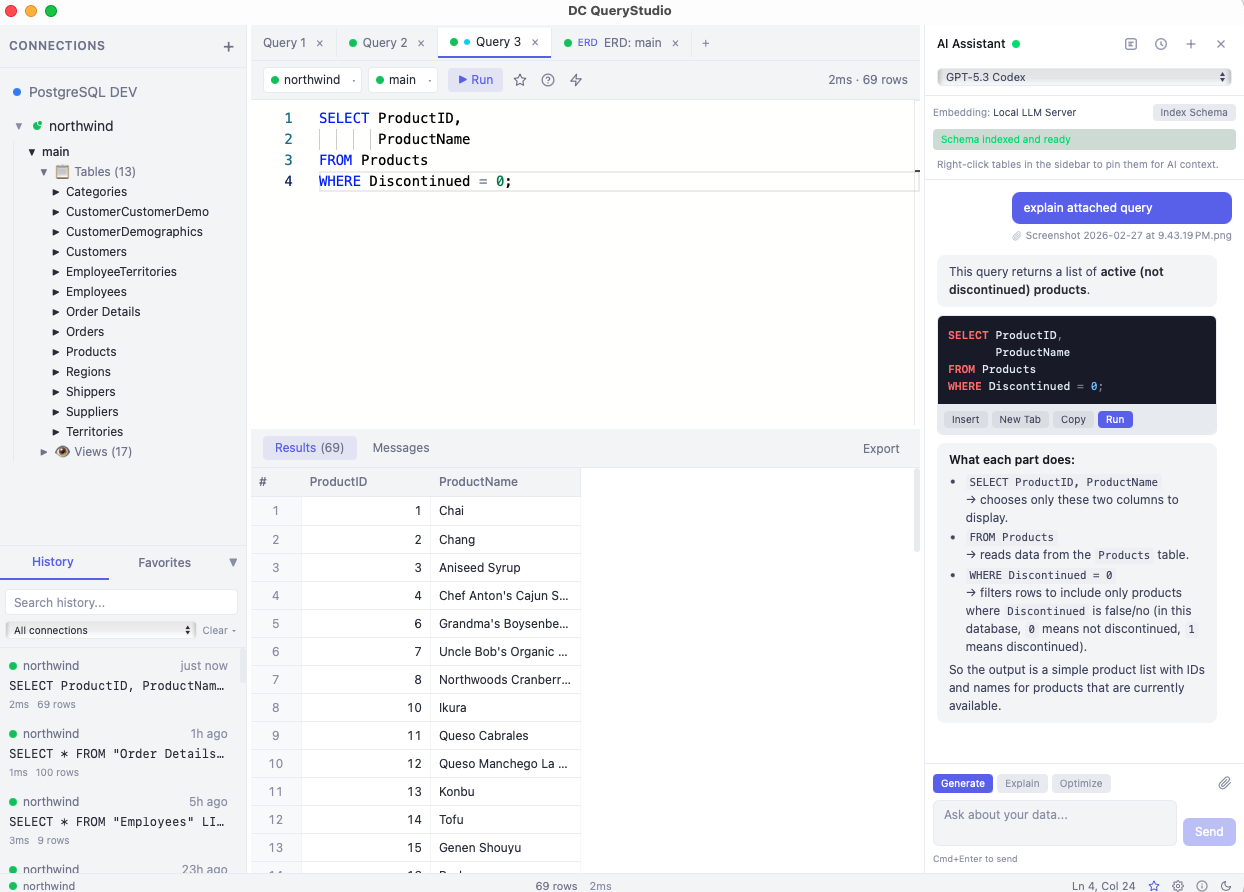Click the refresh icon in the status bar
This screenshot has width=1244, height=892.
tap(1226, 886)
